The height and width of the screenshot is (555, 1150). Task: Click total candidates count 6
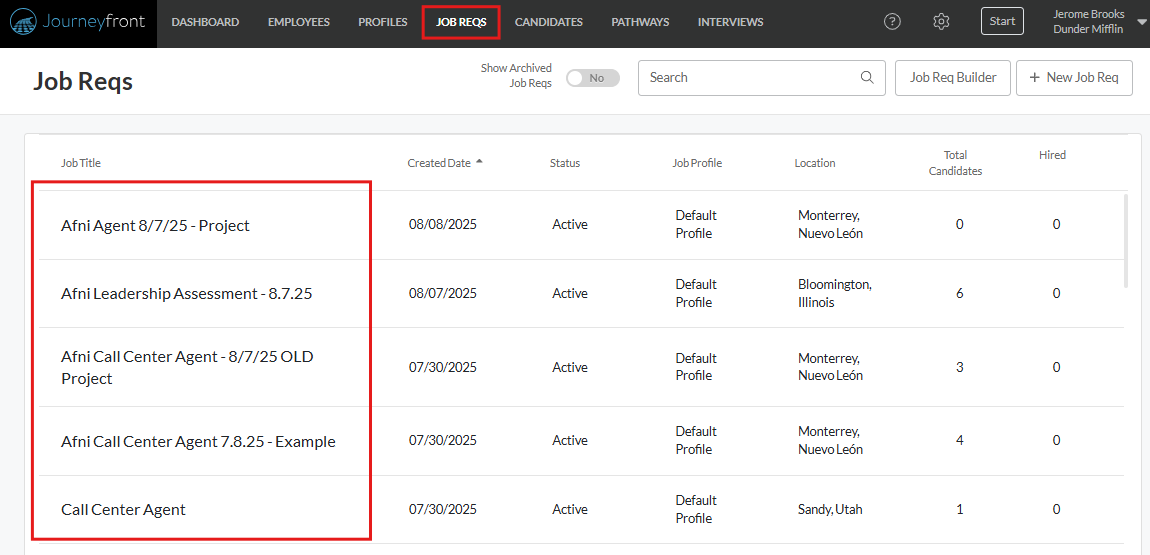[x=959, y=293]
